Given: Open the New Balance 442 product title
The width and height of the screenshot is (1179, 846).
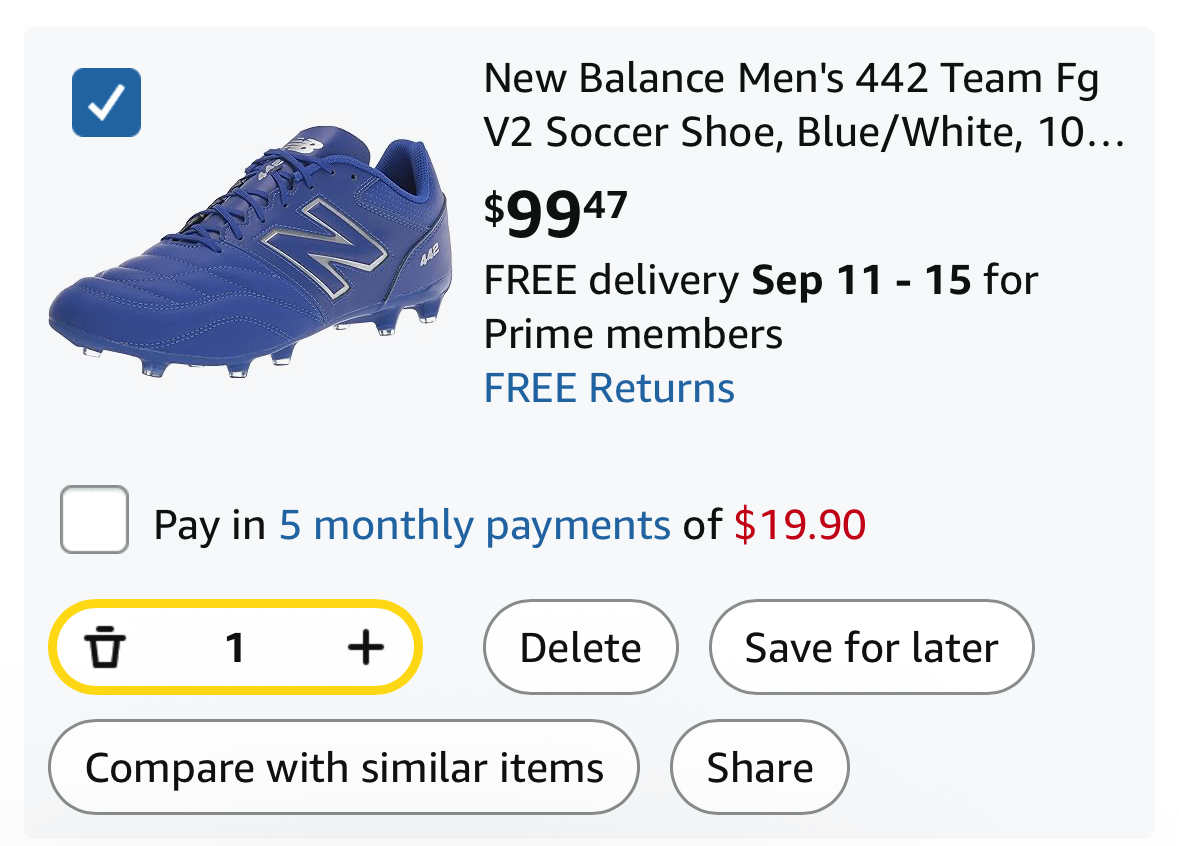Looking at the screenshot, I should click(789, 104).
